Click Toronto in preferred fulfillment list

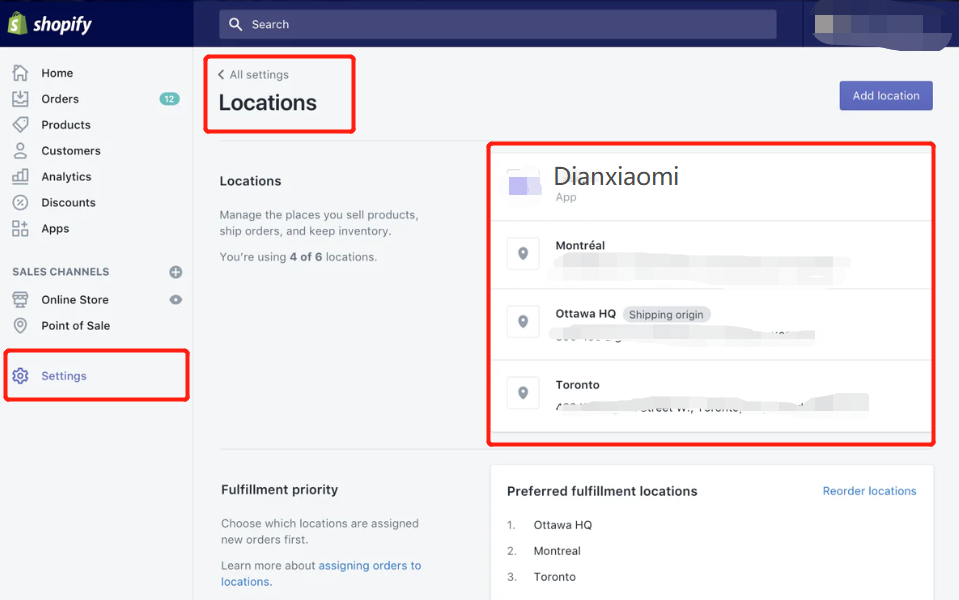tap(555, 577)
